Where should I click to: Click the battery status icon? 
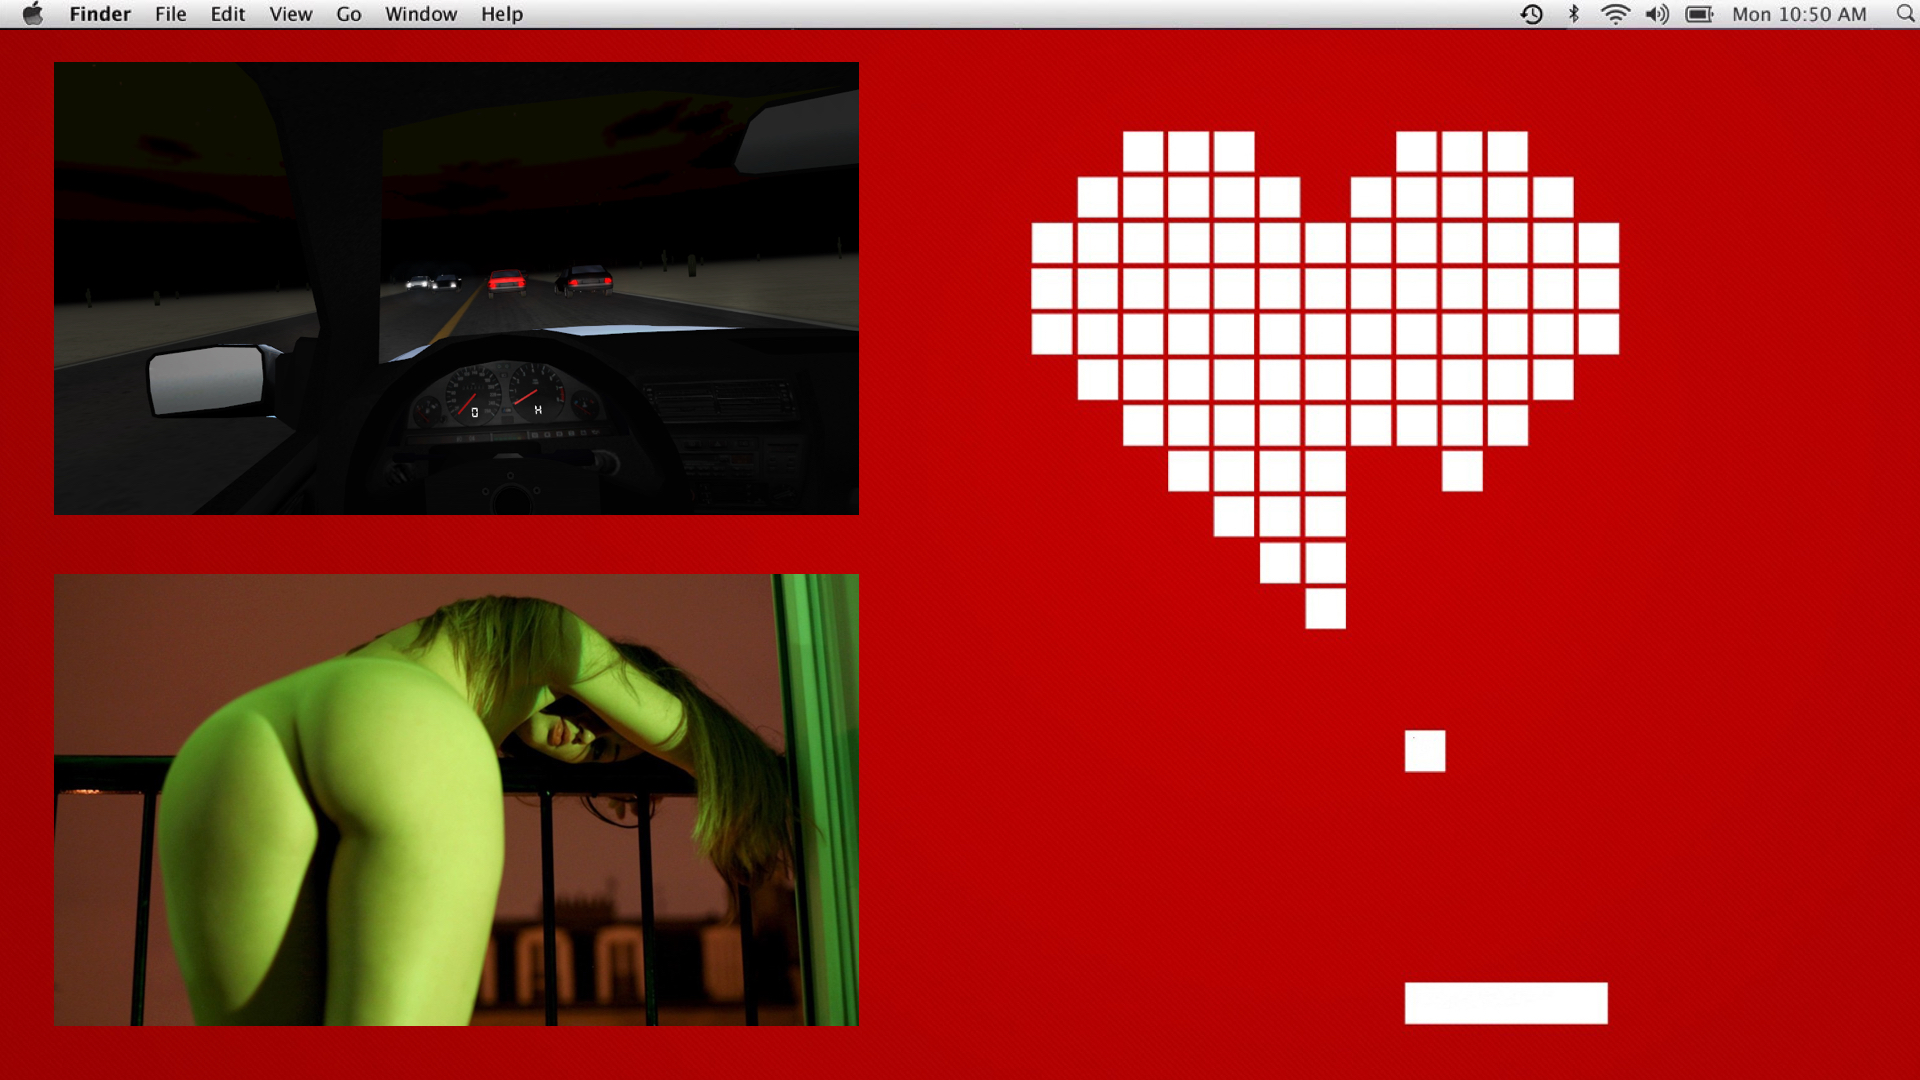(1699, 14)
